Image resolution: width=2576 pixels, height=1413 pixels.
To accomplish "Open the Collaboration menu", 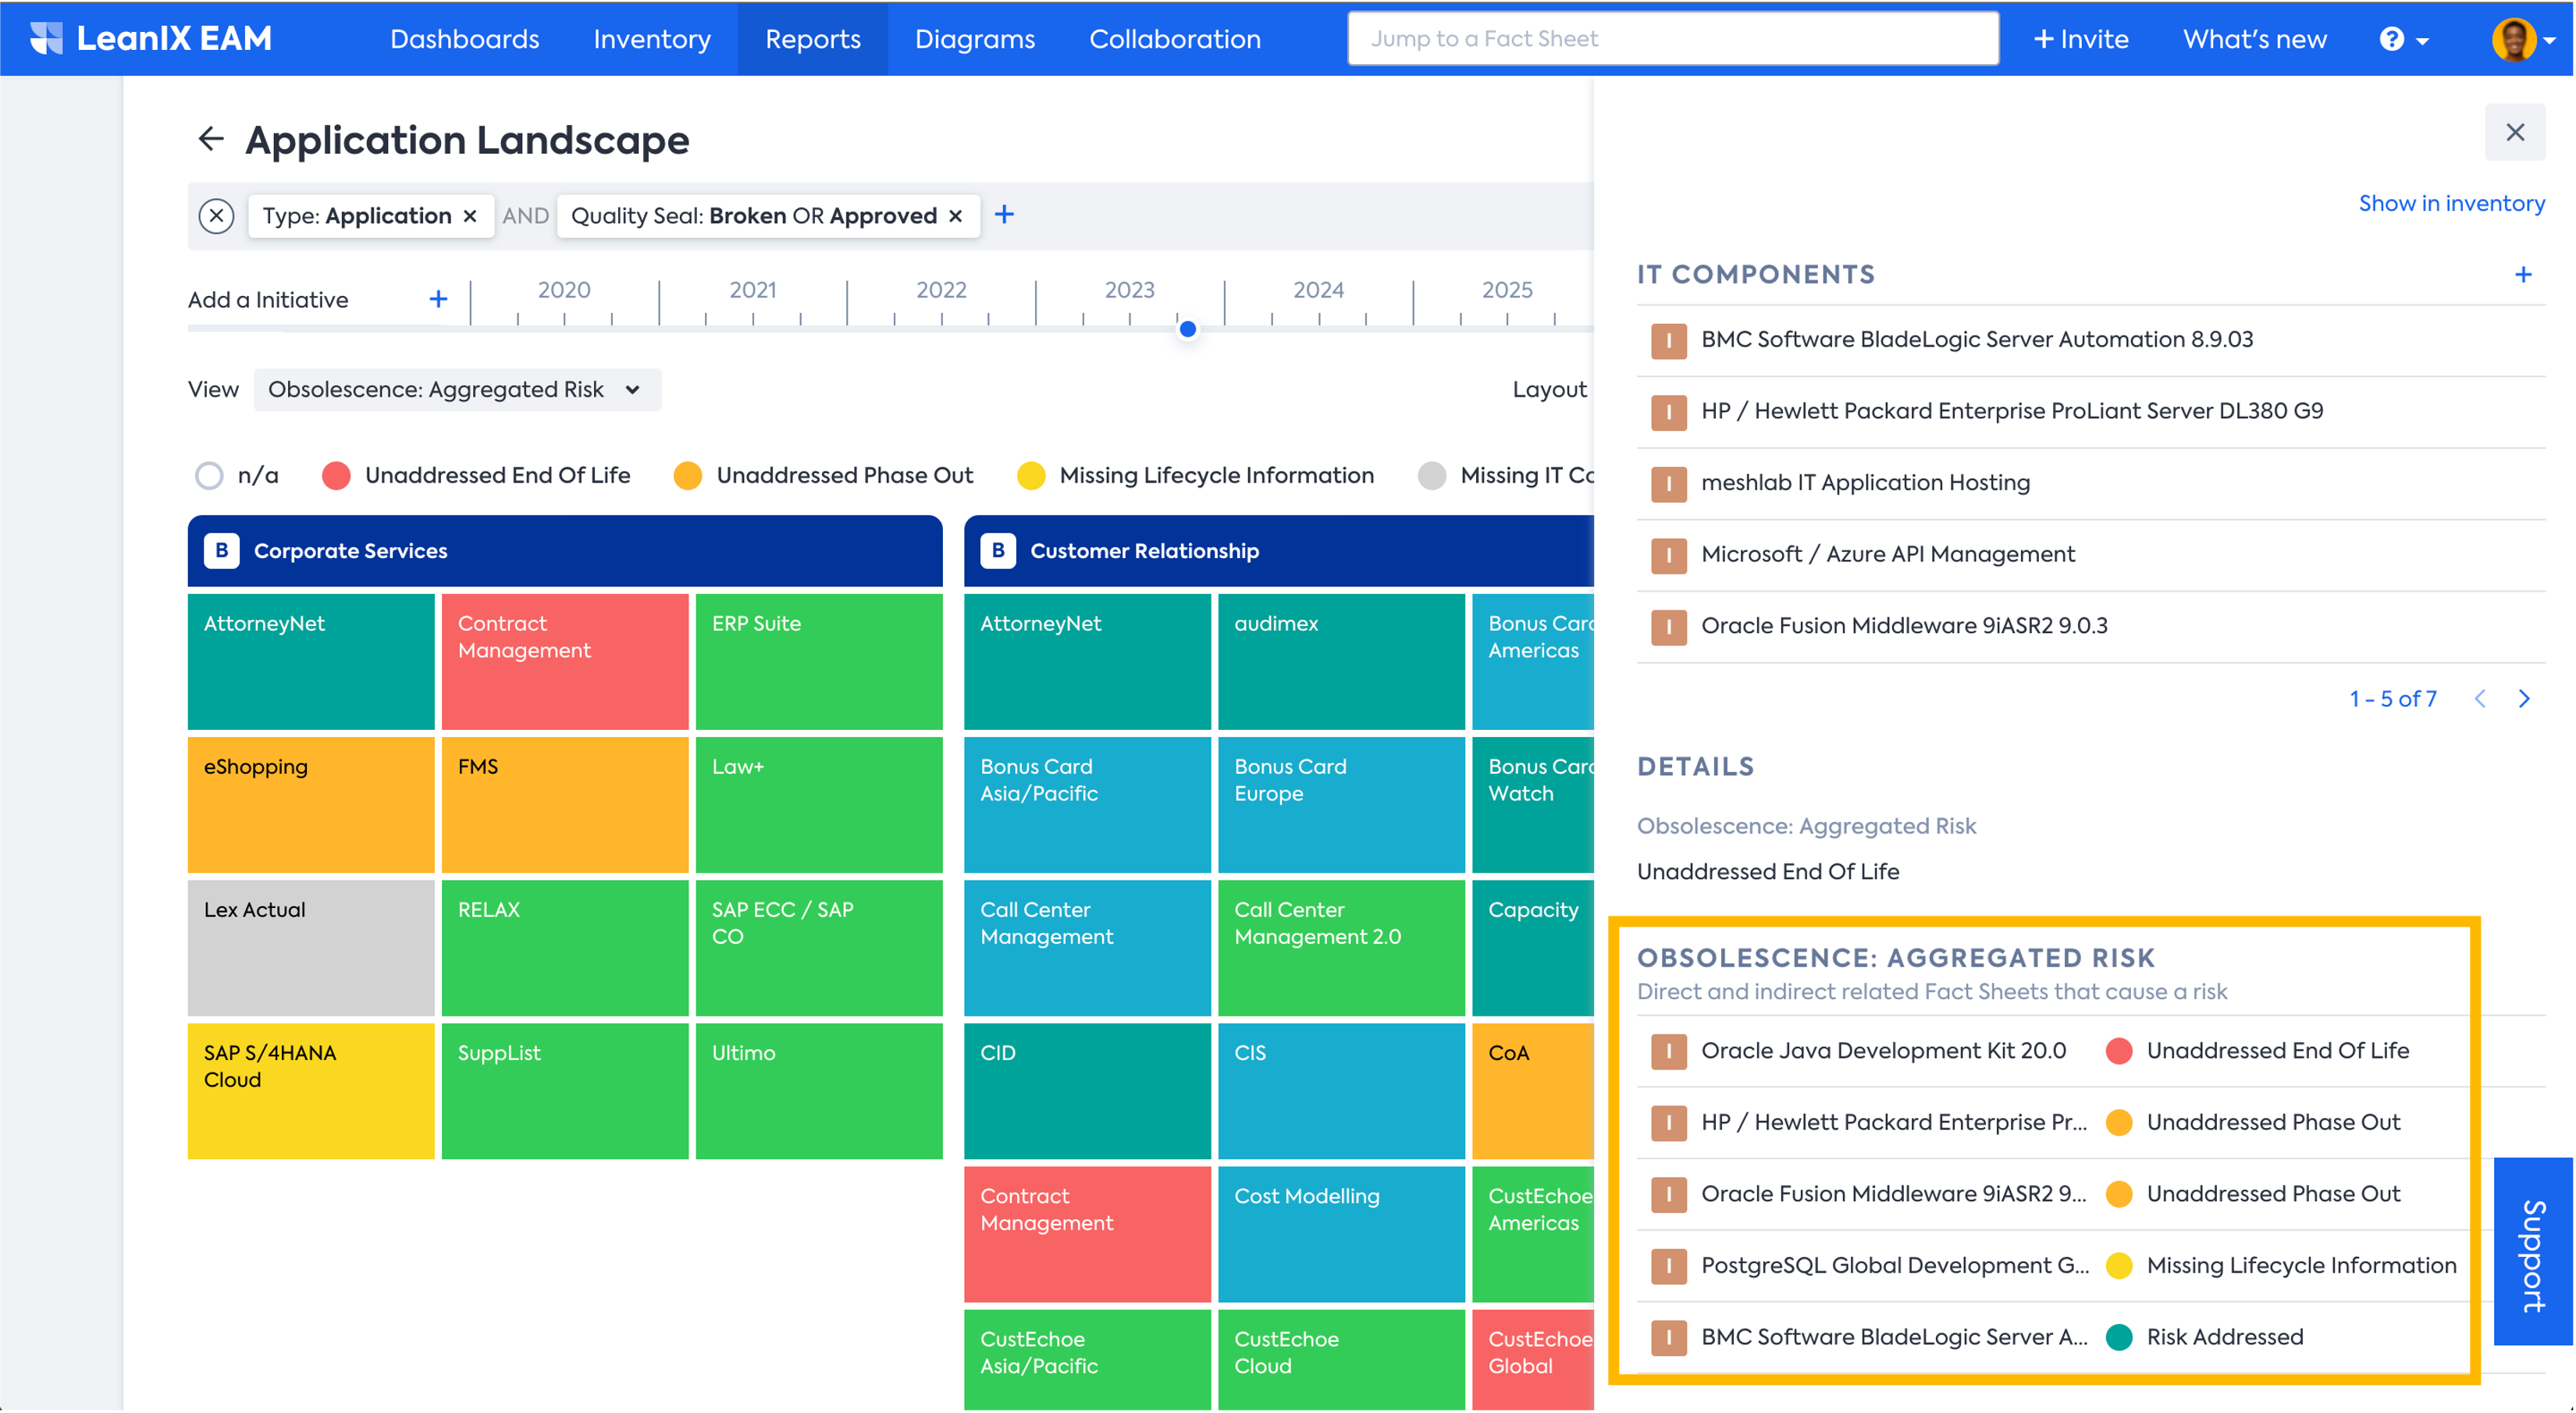I will pyautogui.click(x=1174, y=39).
